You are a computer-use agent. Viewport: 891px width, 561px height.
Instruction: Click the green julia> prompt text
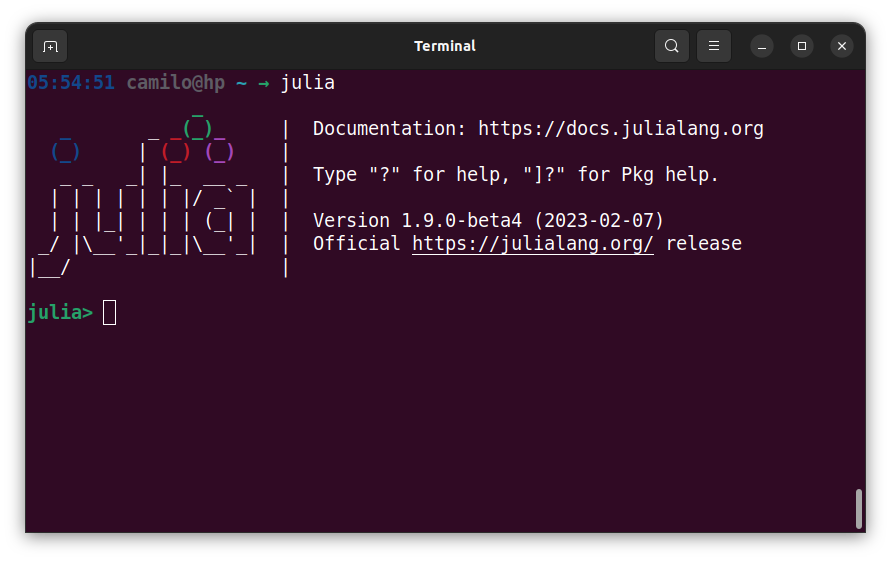click(x=59, y=313)
